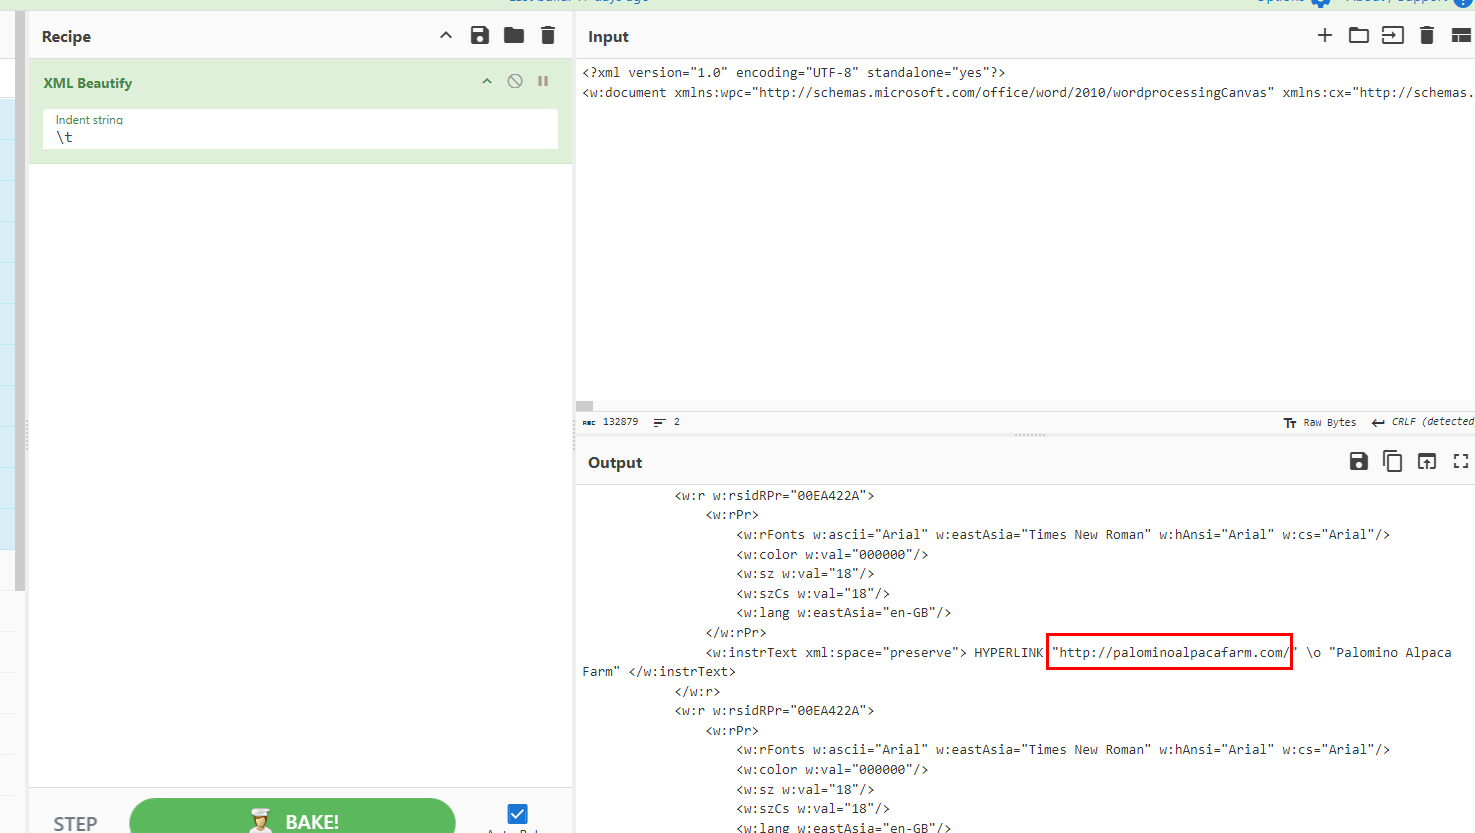
Task: Open the Raw Bytes encoding selector
Action: 1320,422
